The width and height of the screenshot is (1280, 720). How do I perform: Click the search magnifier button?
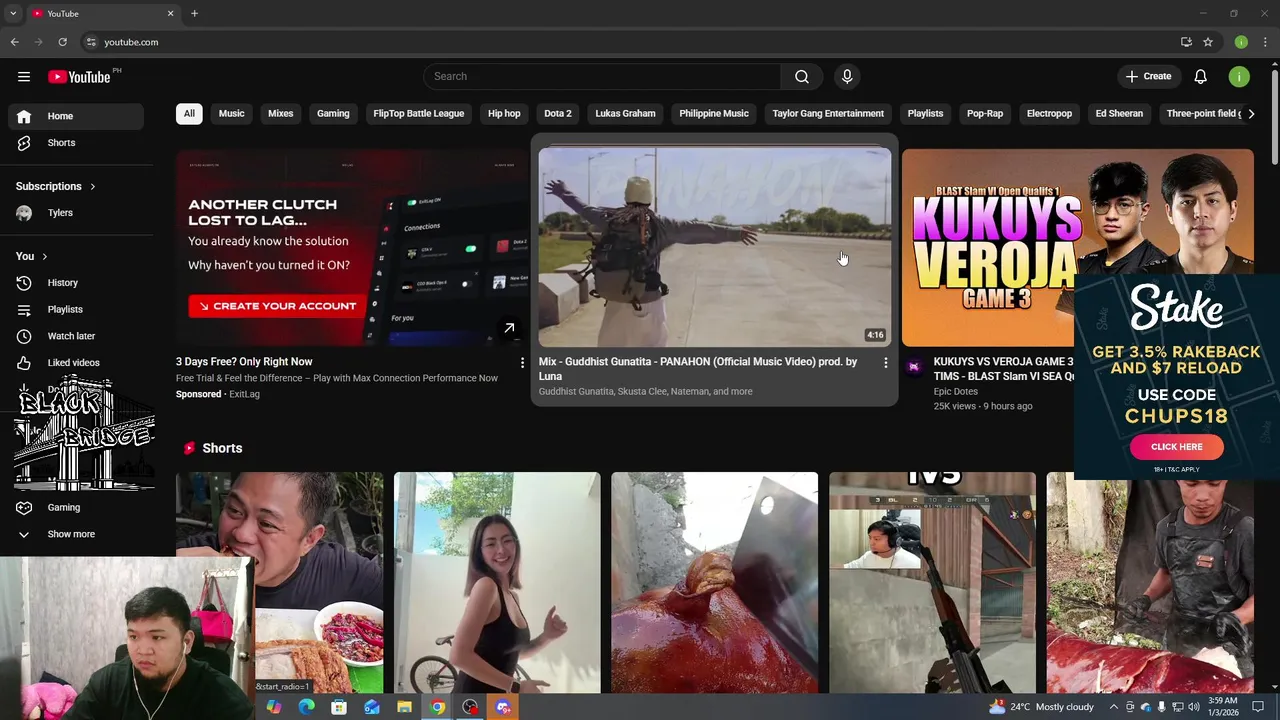pyautogui.click(x=802, y=77)
